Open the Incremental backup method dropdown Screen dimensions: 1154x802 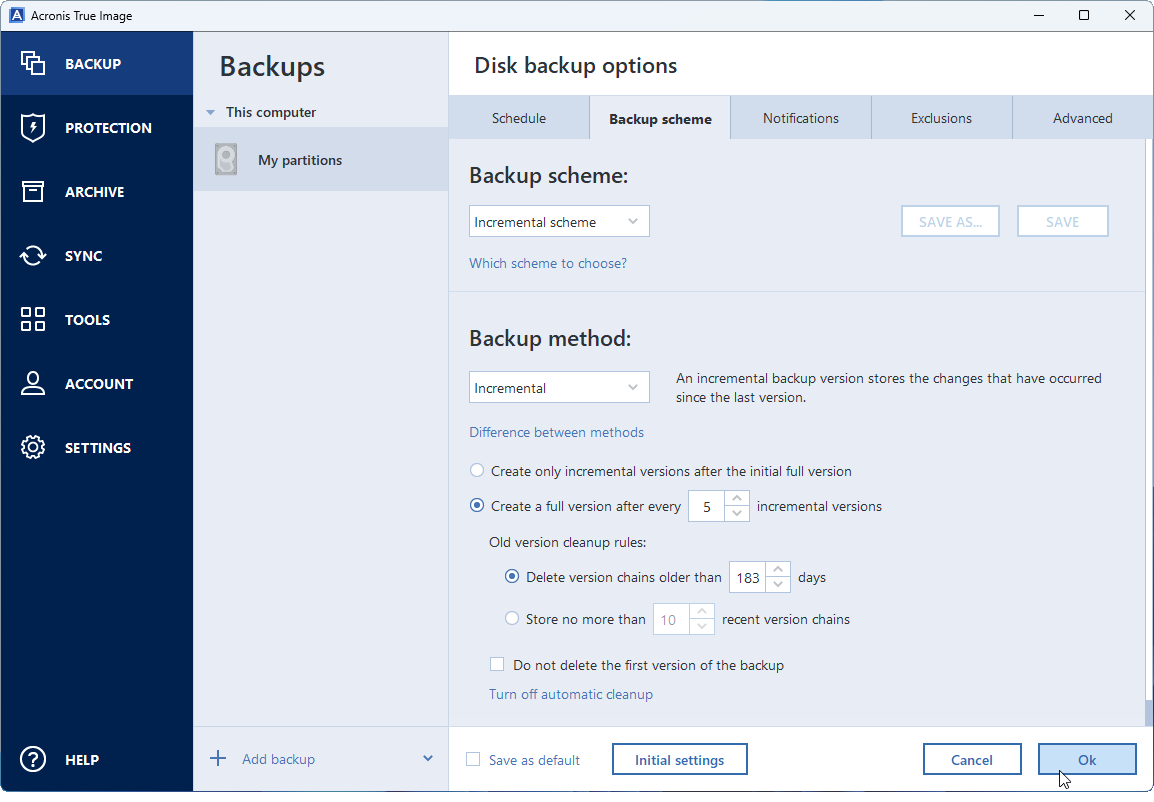[x=559, y=387]
